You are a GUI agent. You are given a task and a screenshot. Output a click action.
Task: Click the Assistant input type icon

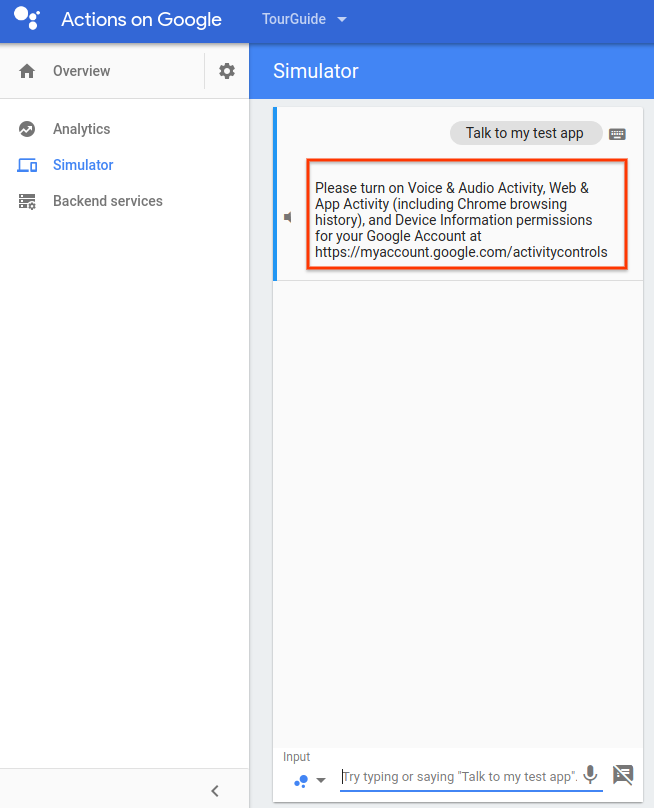(x=301, y=780)
